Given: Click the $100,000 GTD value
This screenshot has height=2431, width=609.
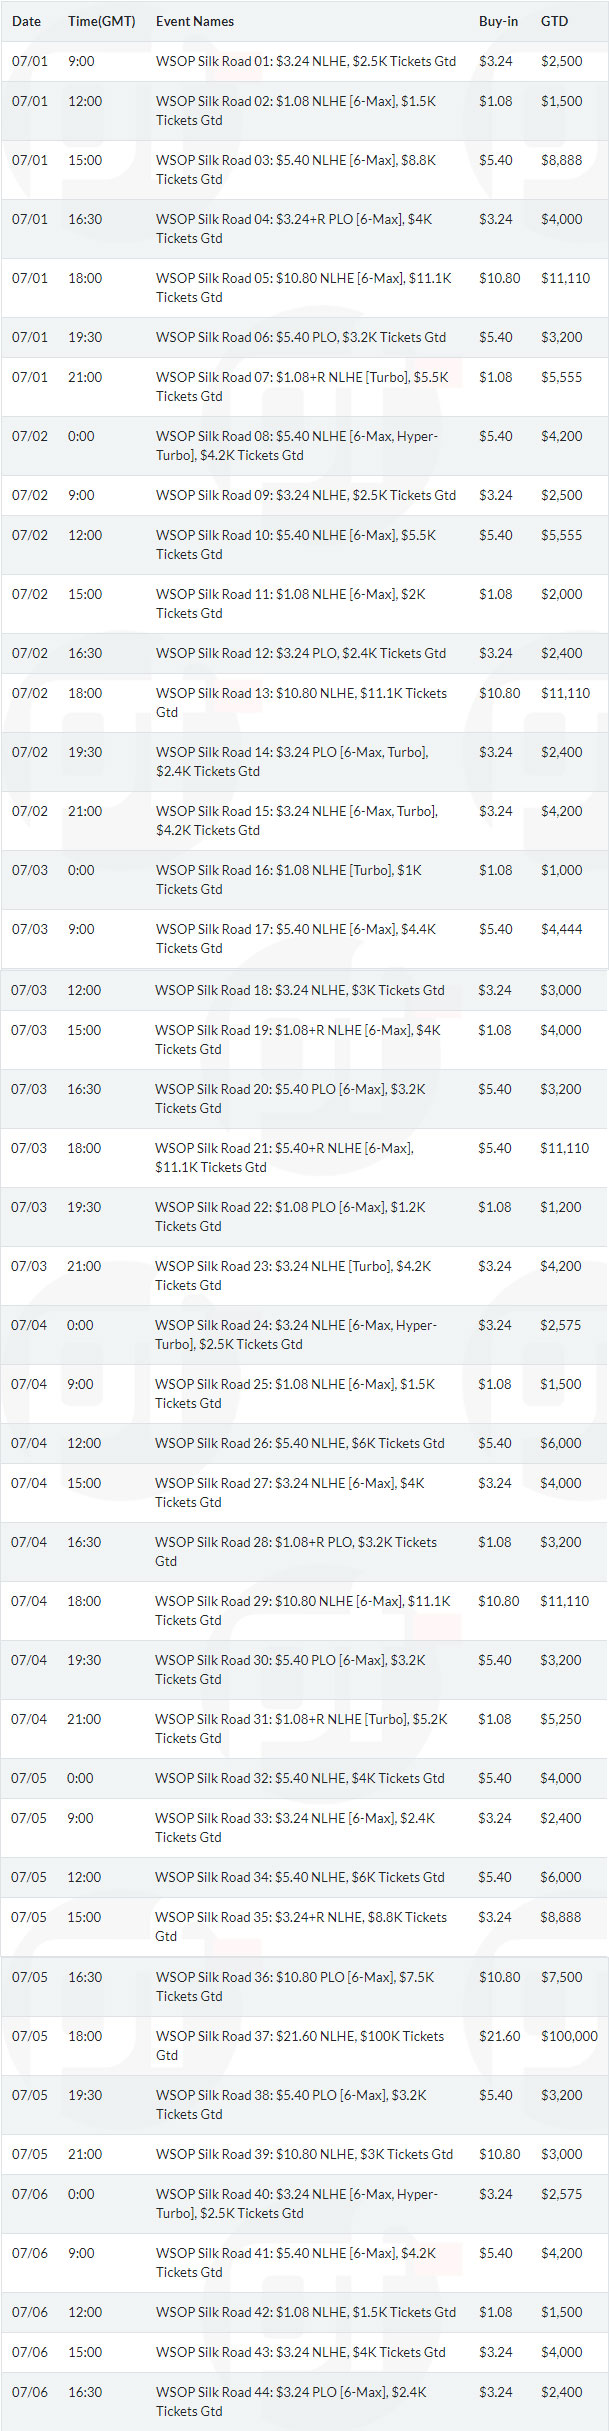Looking at the screenshot, I should [x=569, y=2036].
